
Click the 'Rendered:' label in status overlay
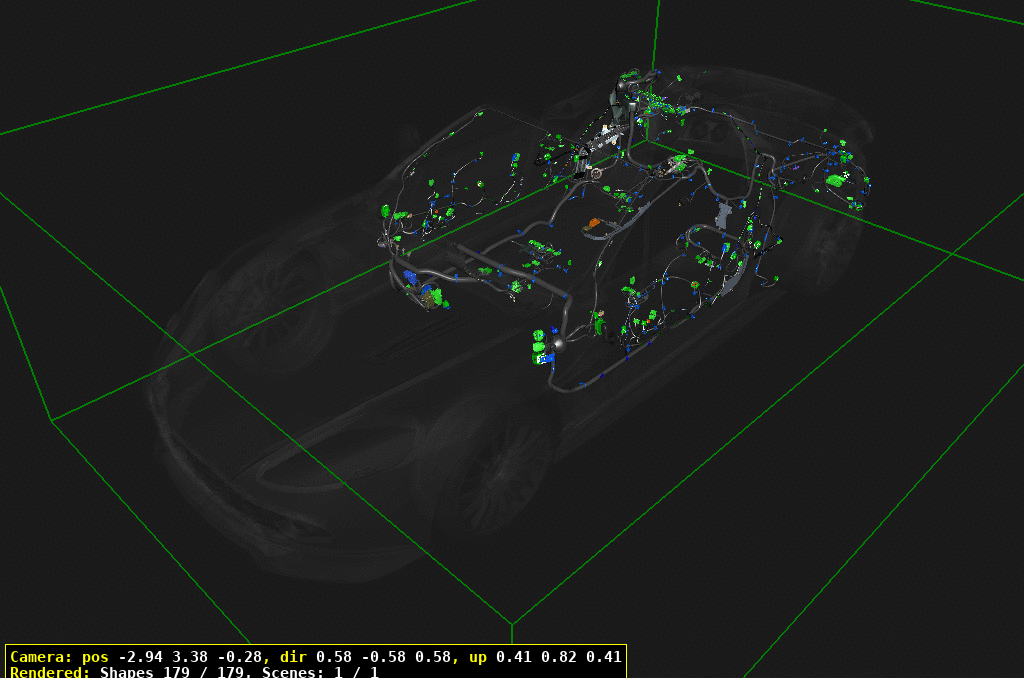click(x=50, y=672)
